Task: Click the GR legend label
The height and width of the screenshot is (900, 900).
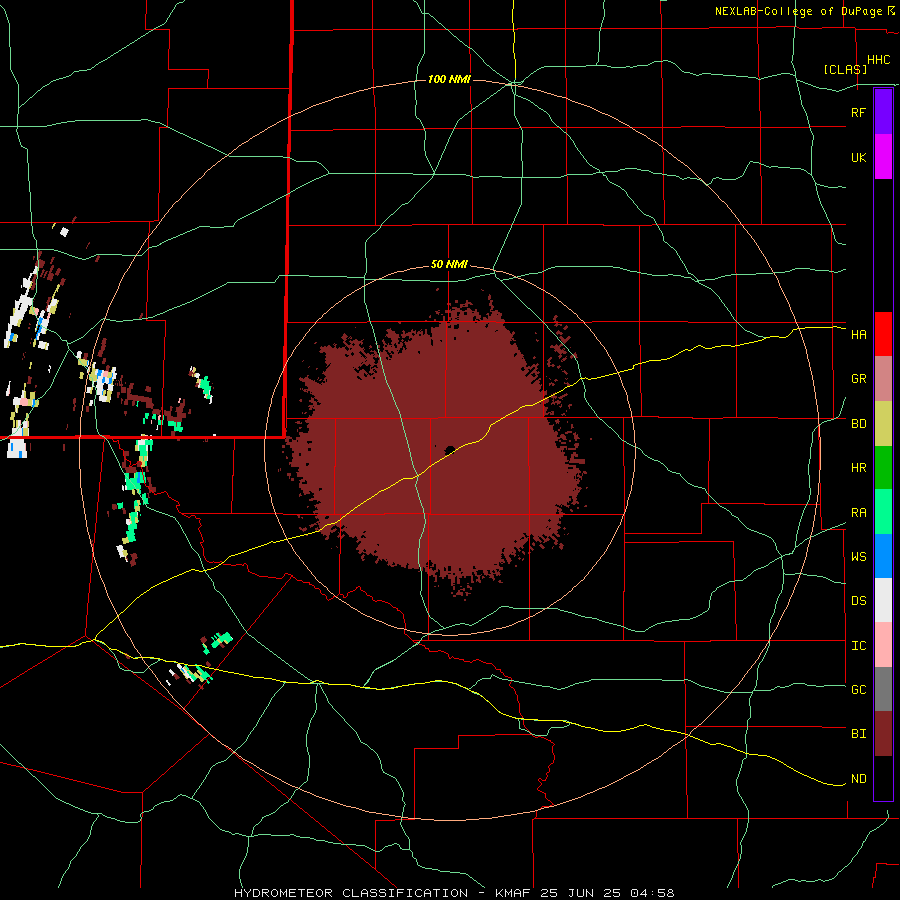Action: (x=858, y=379)
